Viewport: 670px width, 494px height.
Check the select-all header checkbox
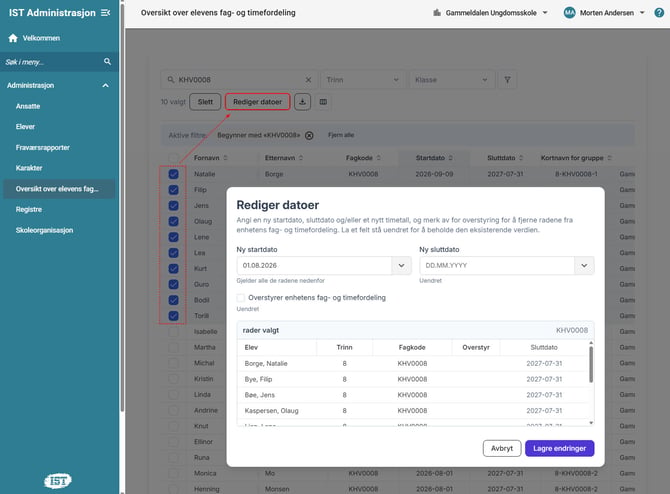173,158
